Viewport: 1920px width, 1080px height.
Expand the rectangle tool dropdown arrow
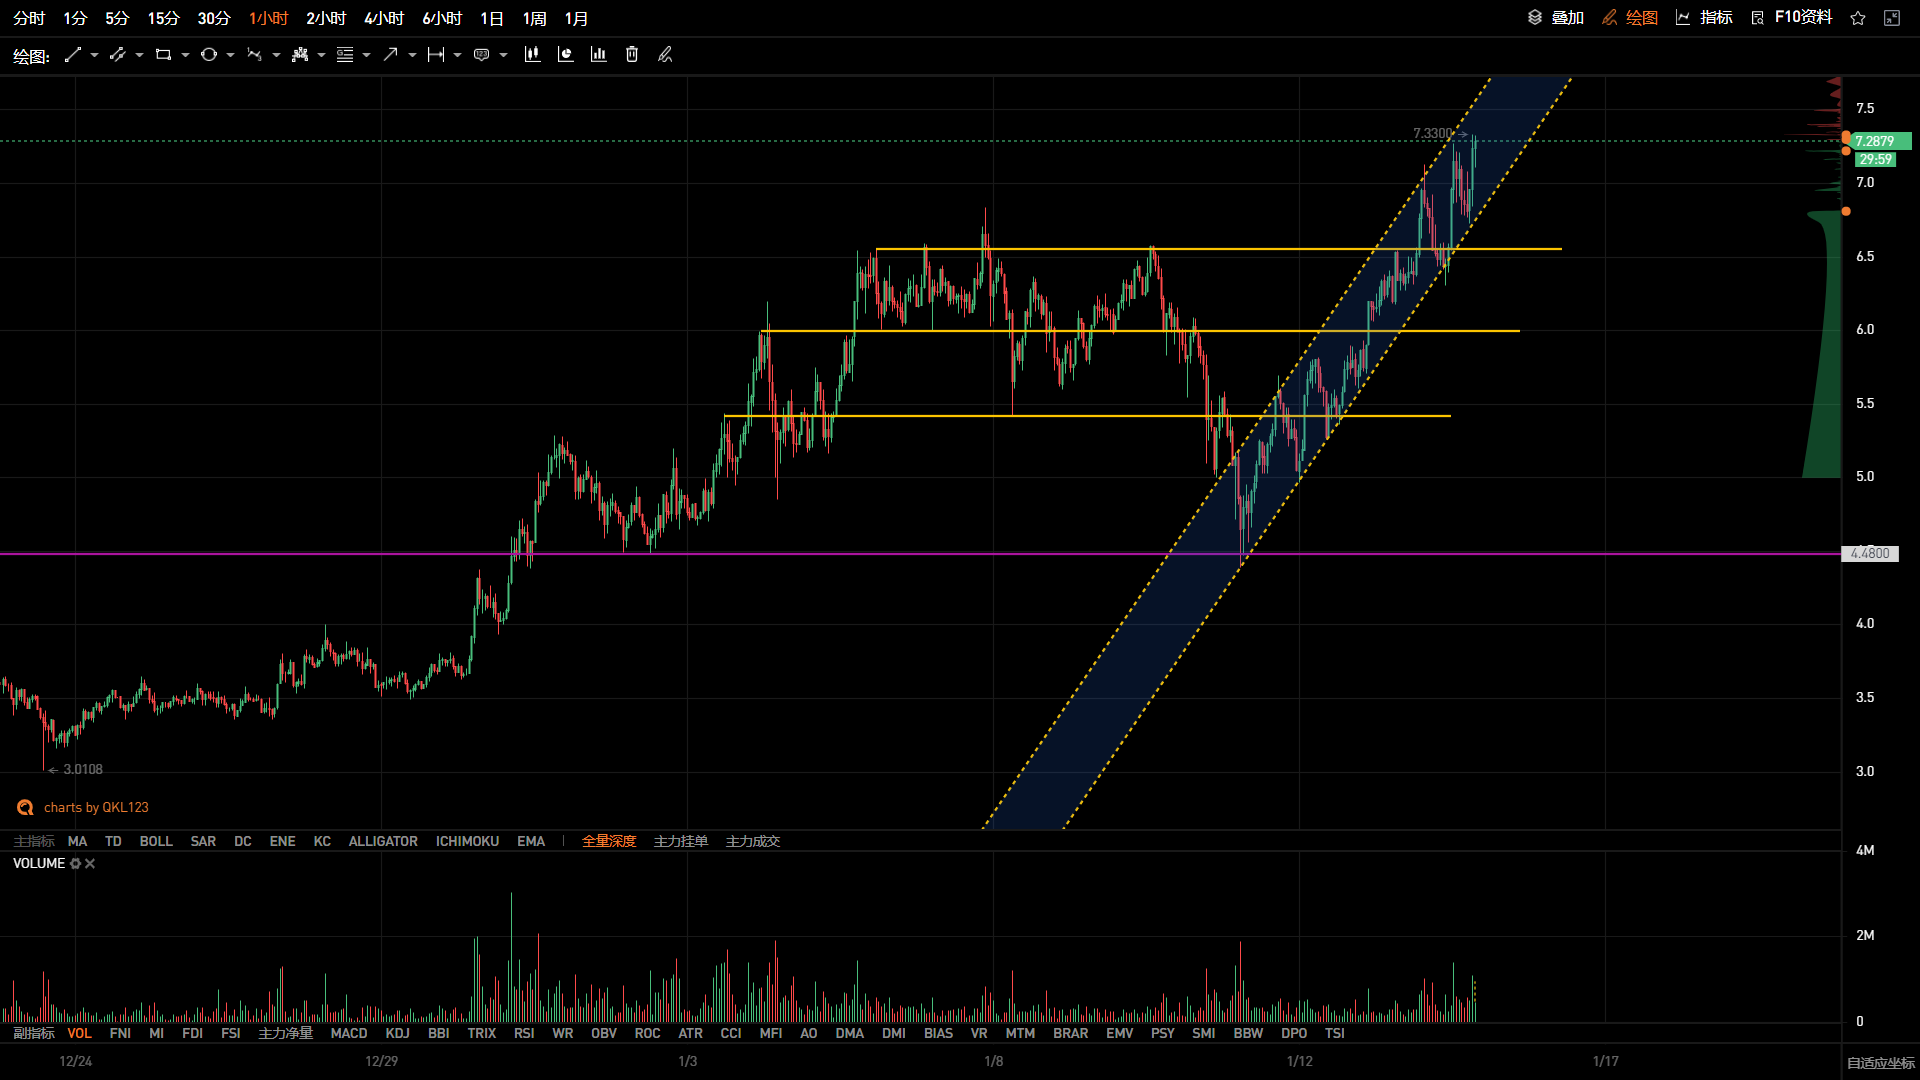185,55
